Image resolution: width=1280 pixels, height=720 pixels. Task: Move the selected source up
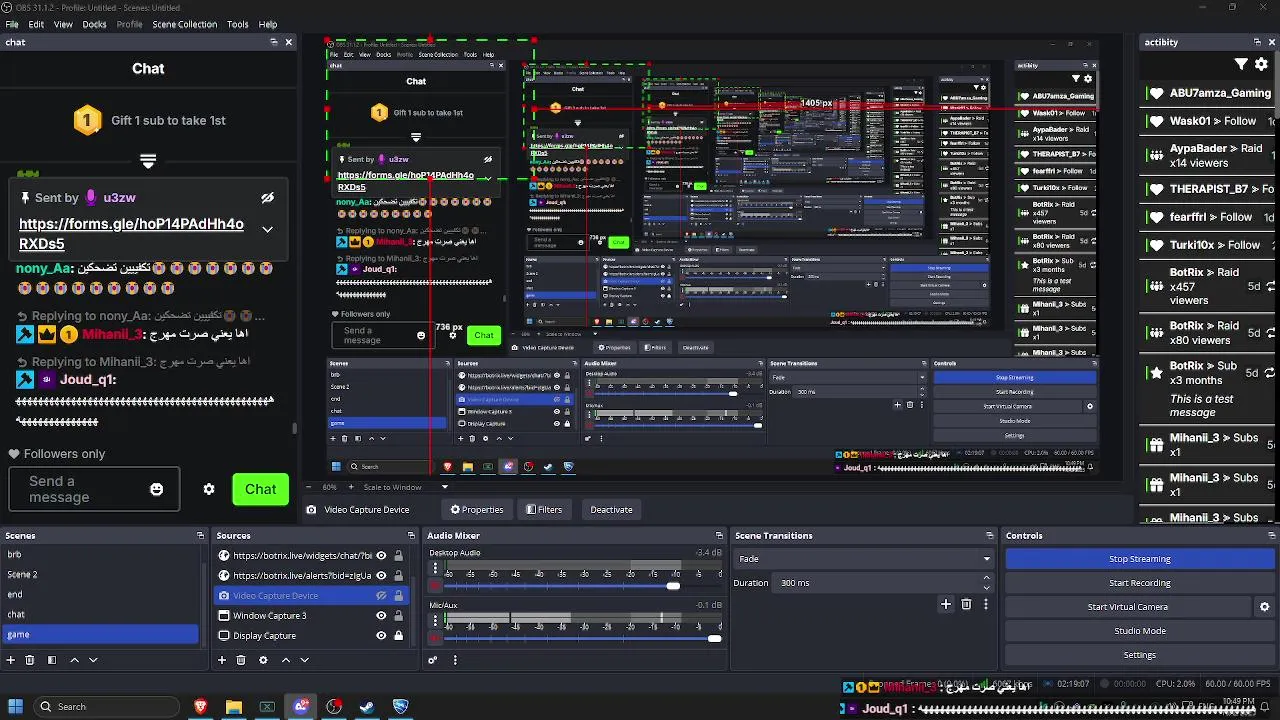click(x=285, y=660)
